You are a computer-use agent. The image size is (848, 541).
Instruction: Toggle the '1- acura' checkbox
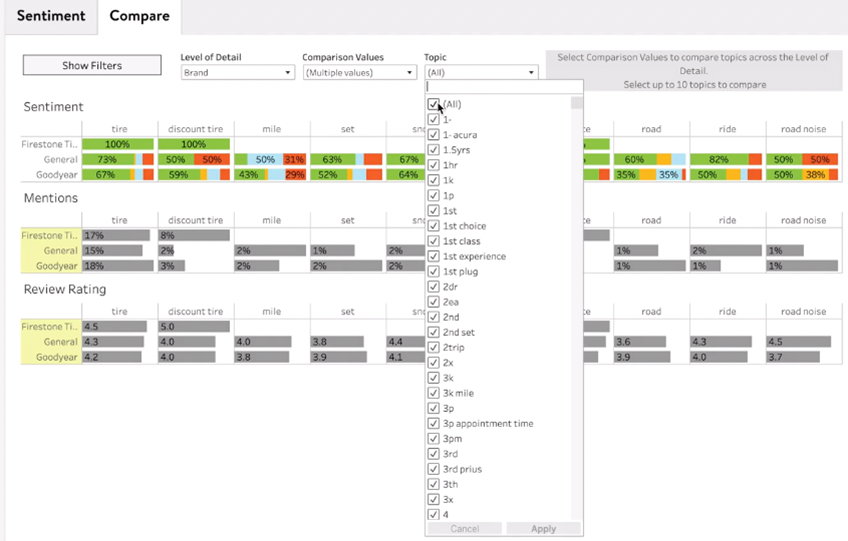[433, 134]
